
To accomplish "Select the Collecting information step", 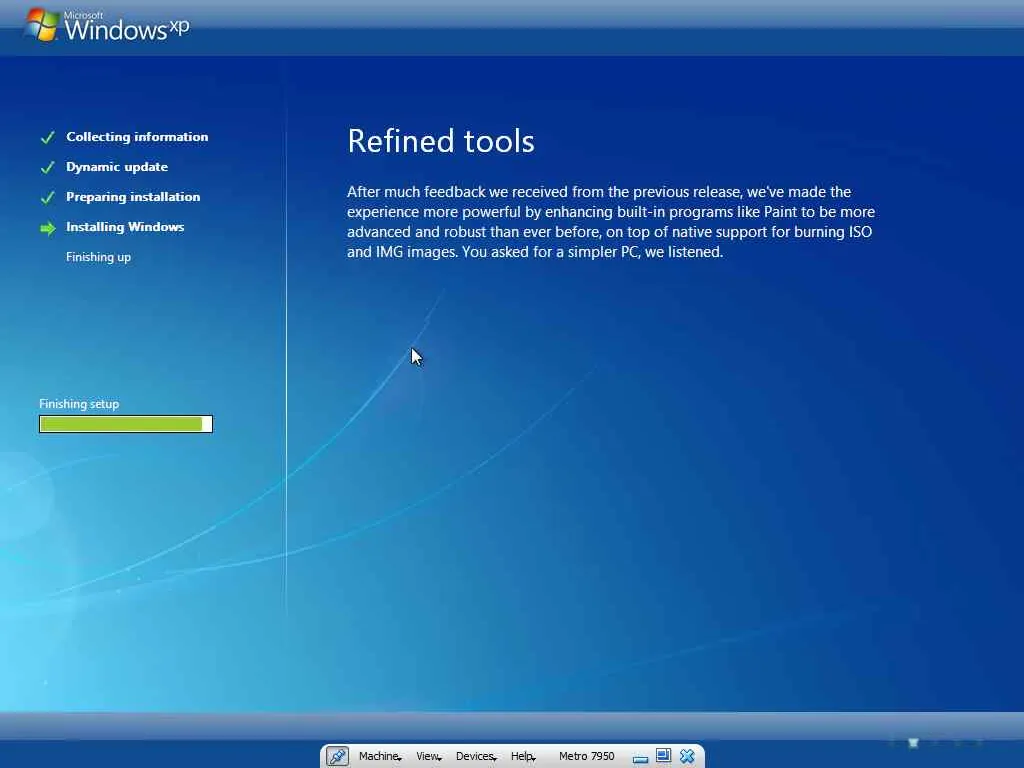I will click(137, 136).
